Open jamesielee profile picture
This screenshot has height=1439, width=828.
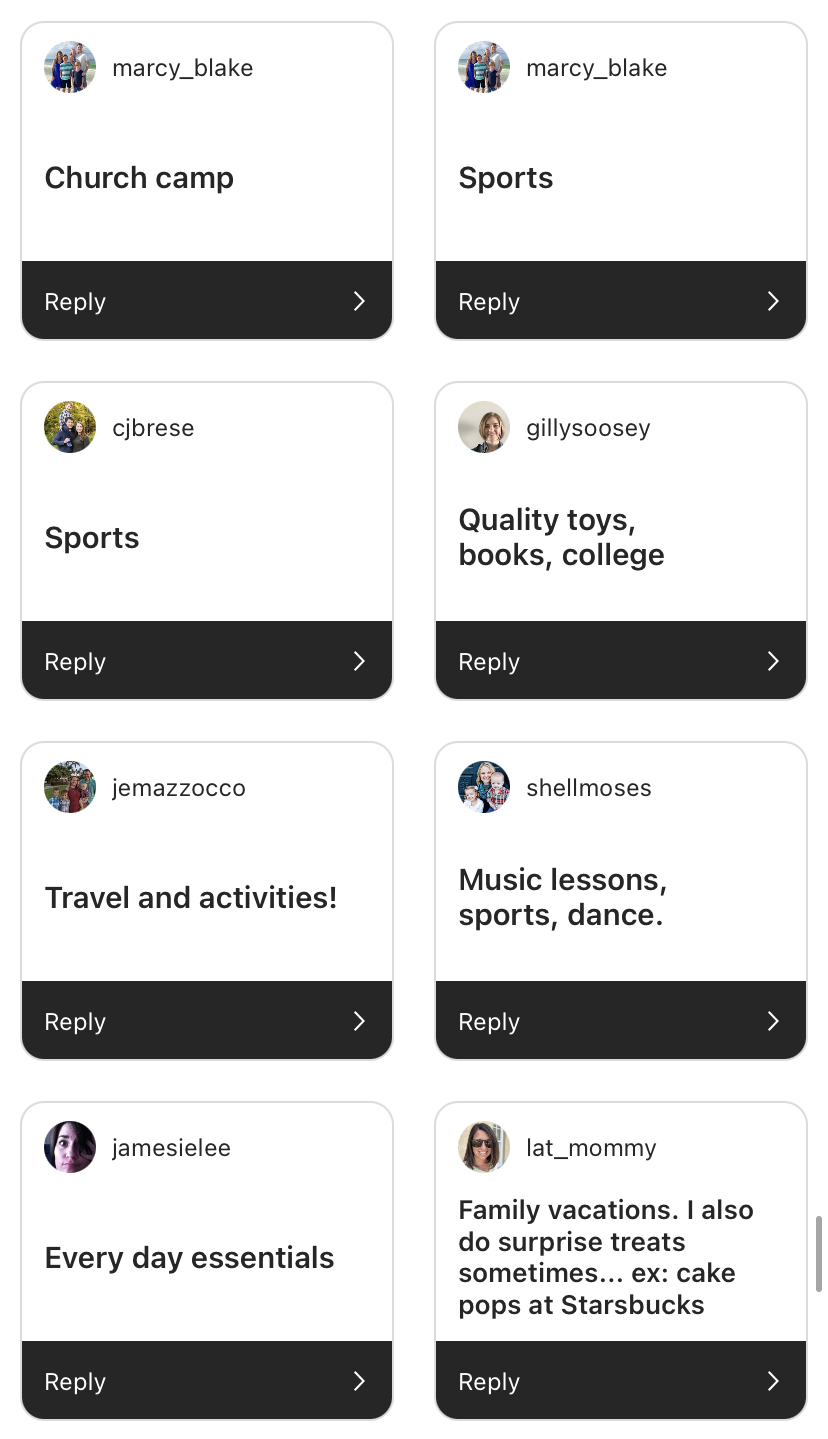(70, 1147)
